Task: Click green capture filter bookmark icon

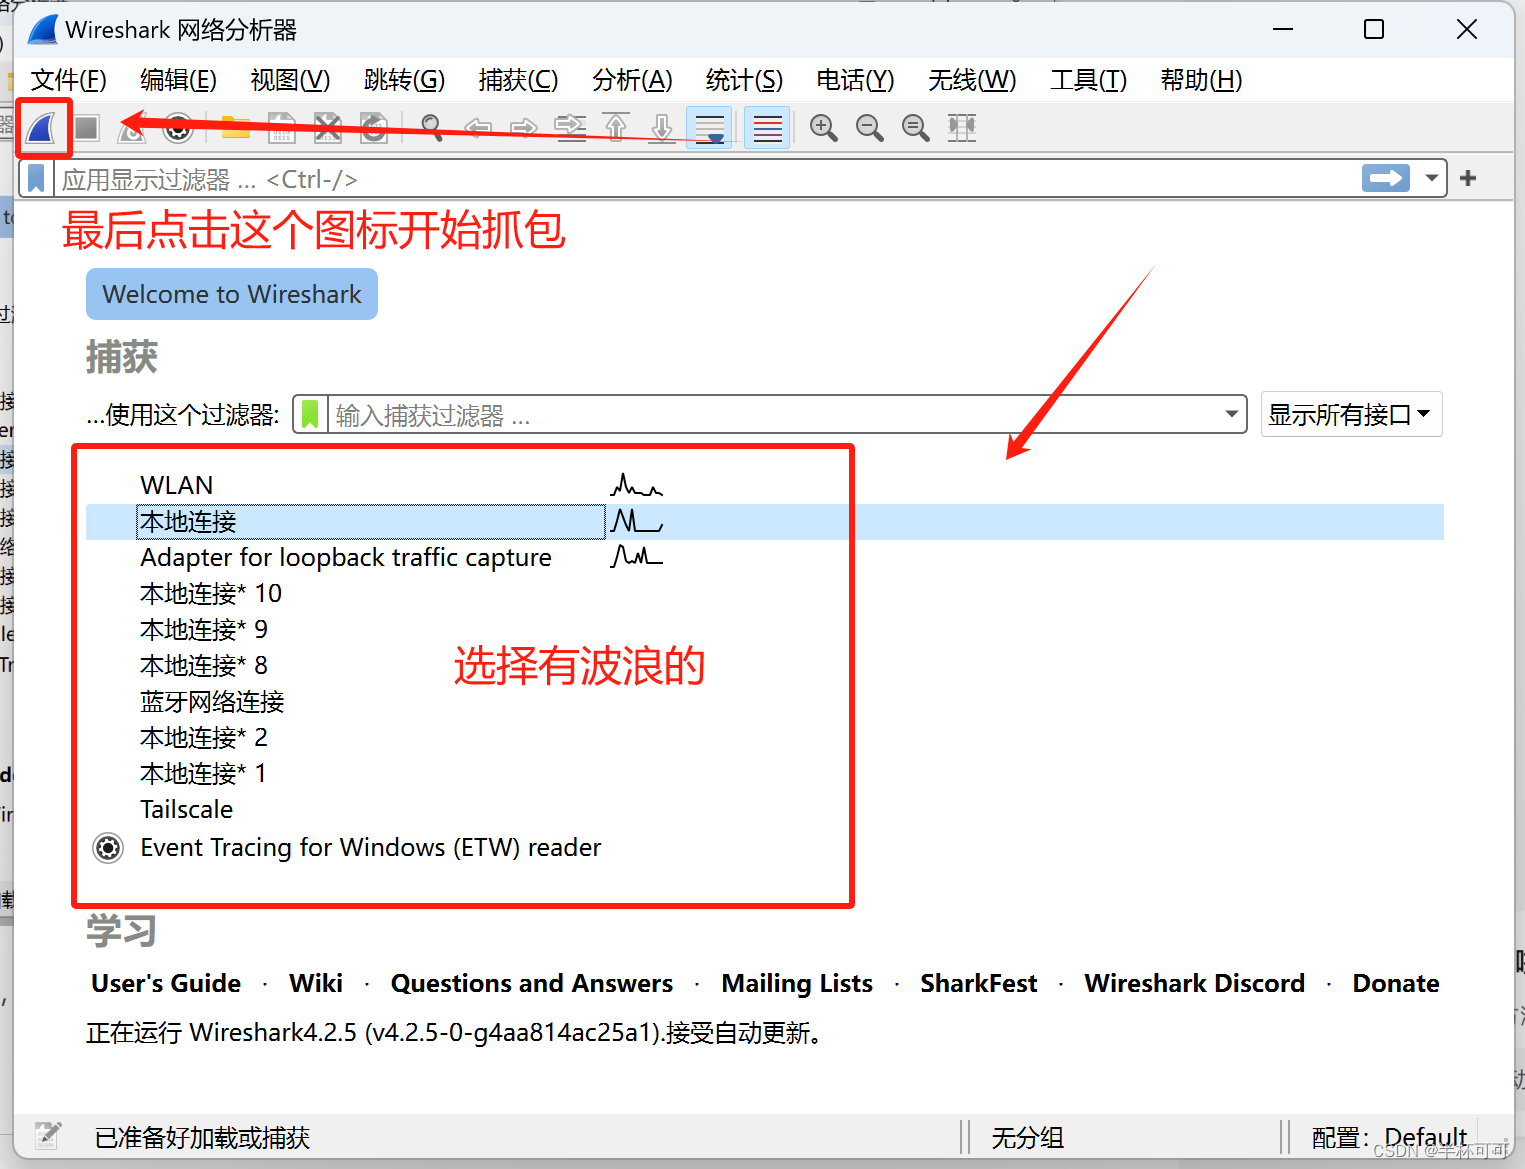Action: 310,414
